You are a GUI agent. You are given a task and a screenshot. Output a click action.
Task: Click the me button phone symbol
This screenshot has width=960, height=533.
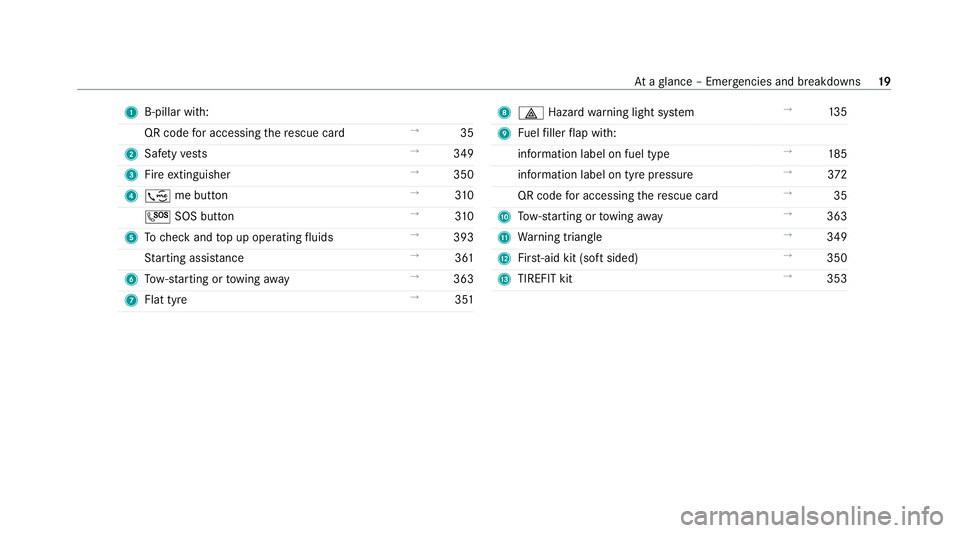[x=157, y=196]
